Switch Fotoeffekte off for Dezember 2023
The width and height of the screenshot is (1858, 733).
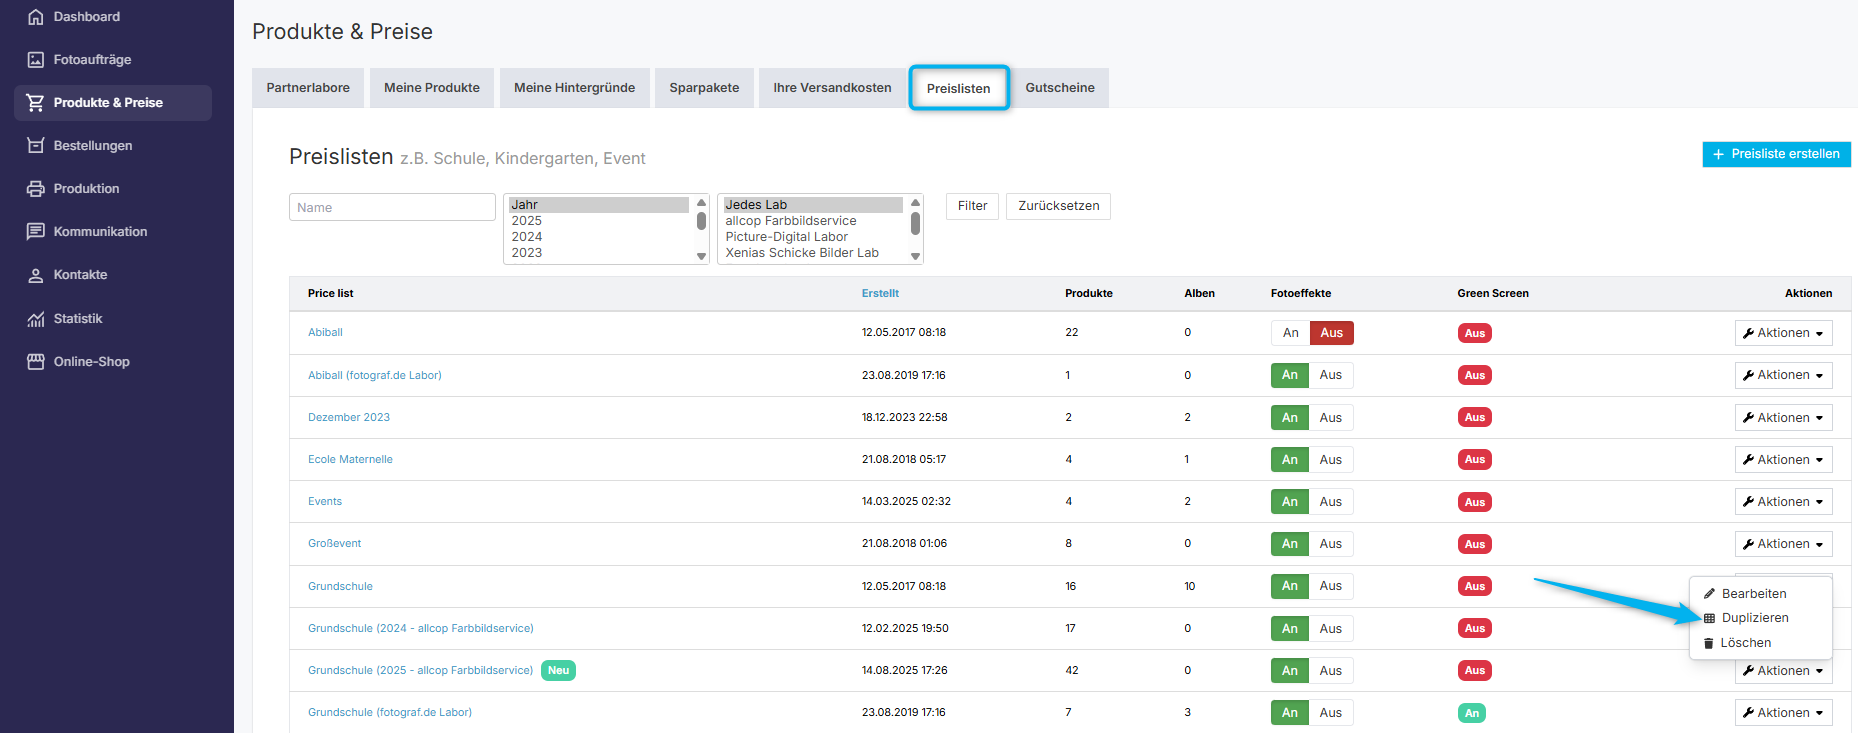click(1331, 418)
